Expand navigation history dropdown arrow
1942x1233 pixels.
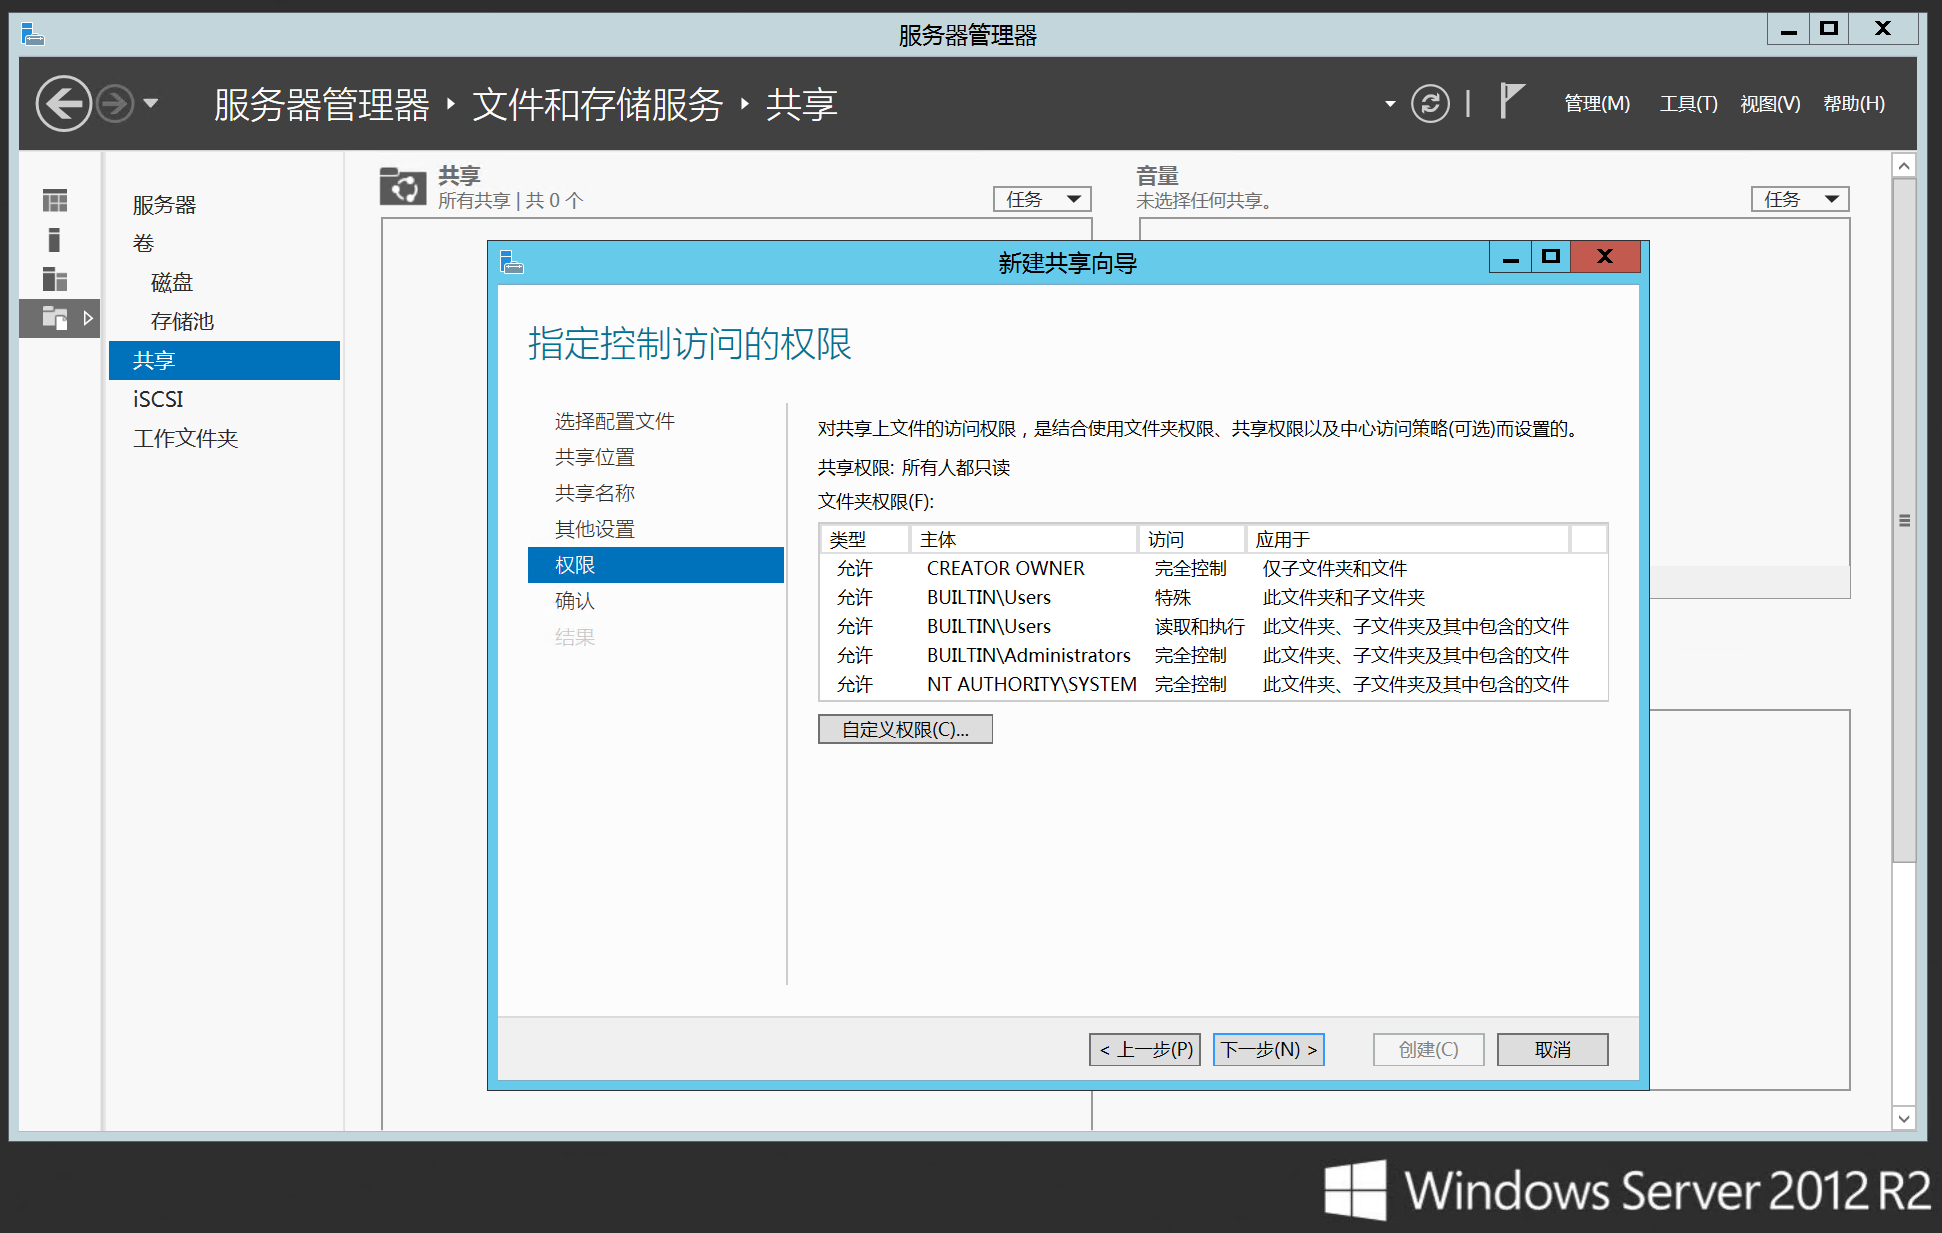[151, 103]
